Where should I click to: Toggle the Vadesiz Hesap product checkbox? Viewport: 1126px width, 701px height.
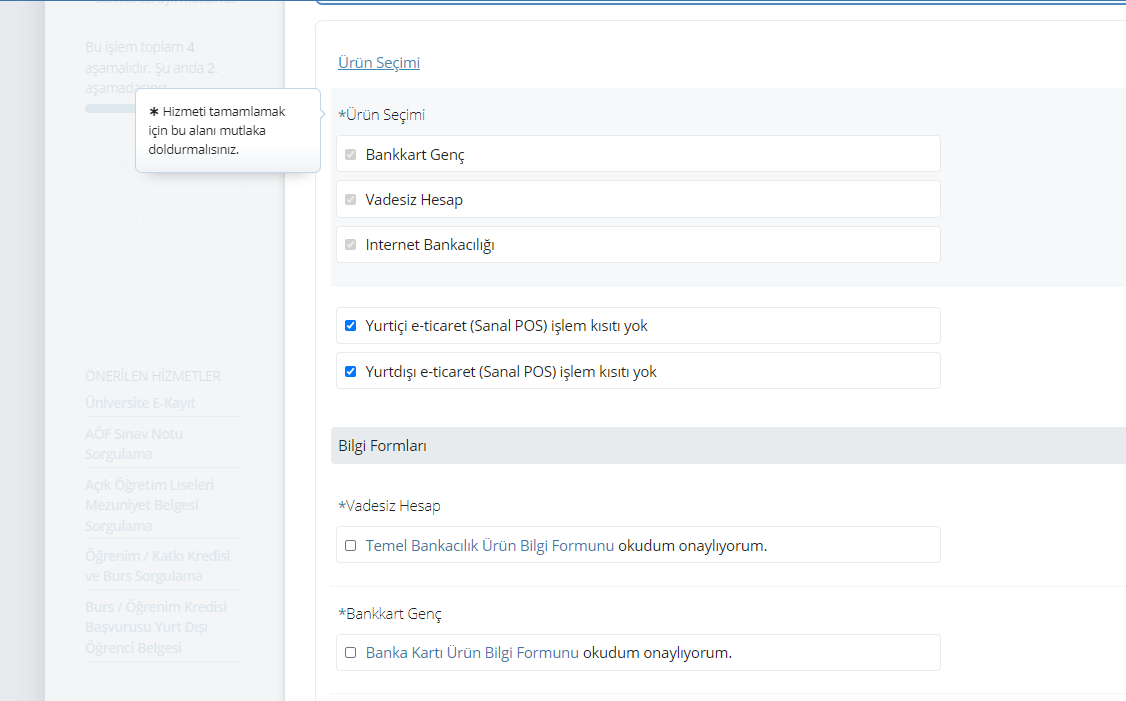(x=350, y=200)
